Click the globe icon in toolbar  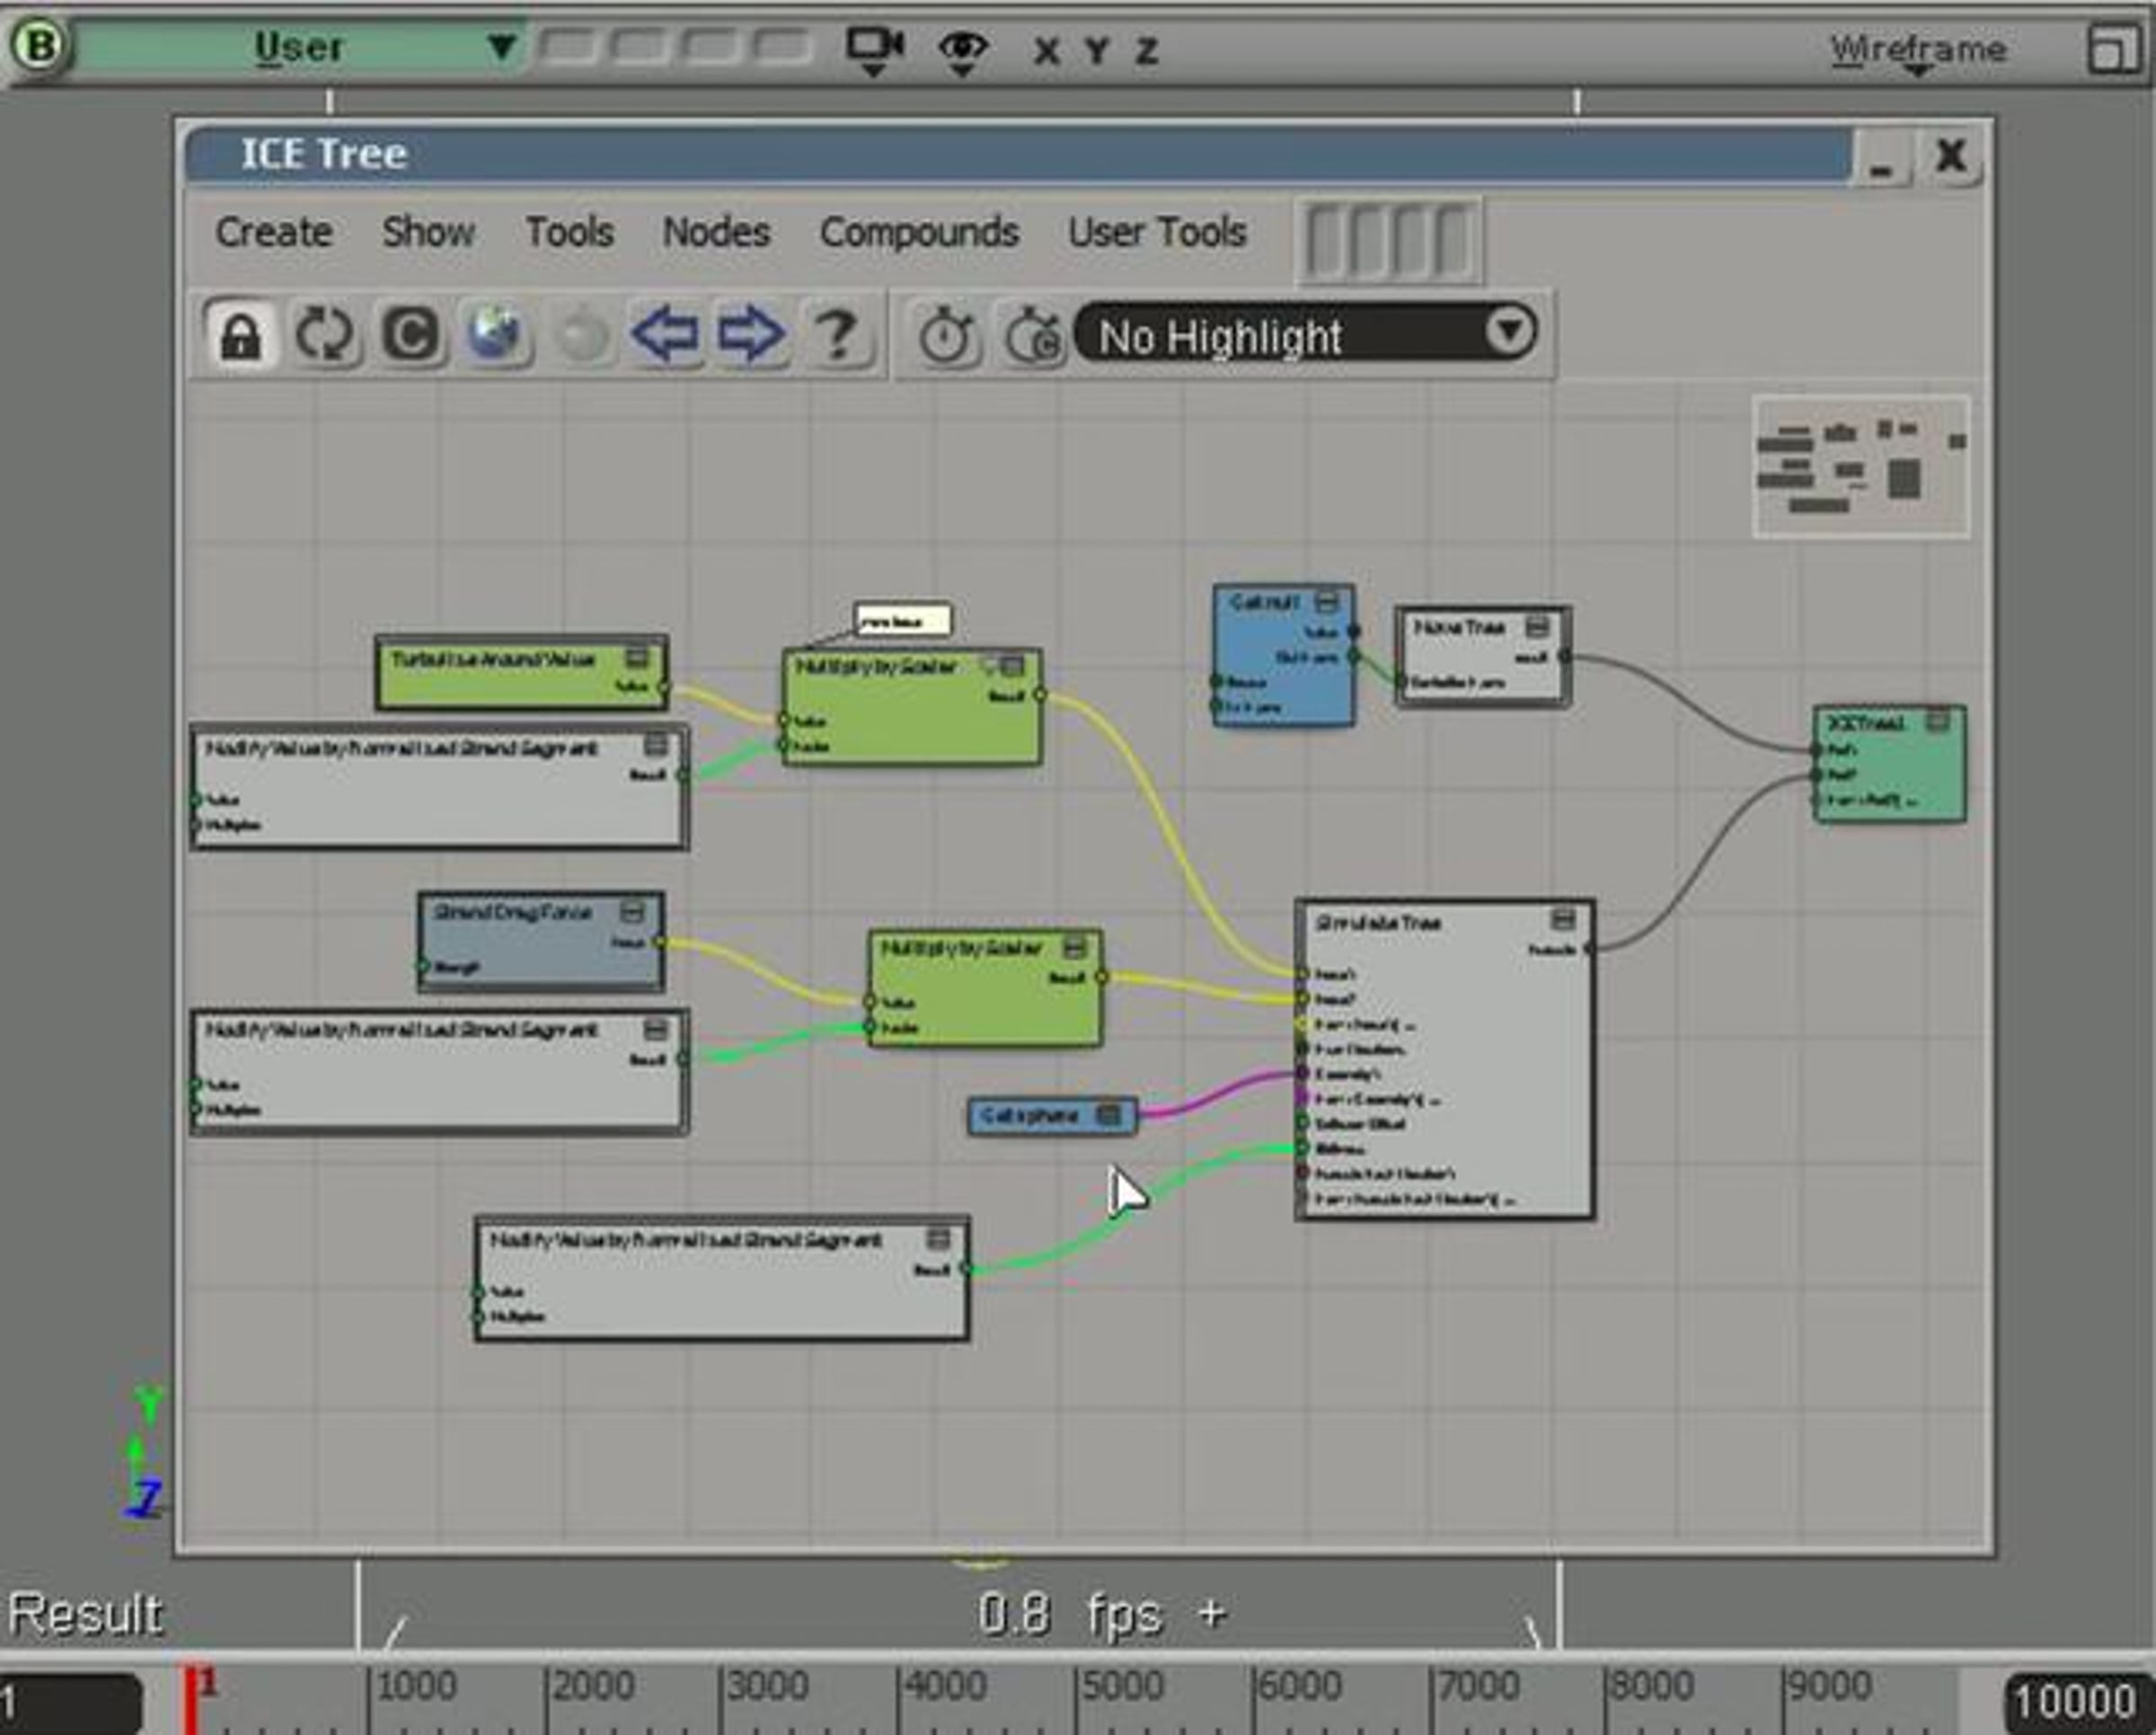pos(495,333)
